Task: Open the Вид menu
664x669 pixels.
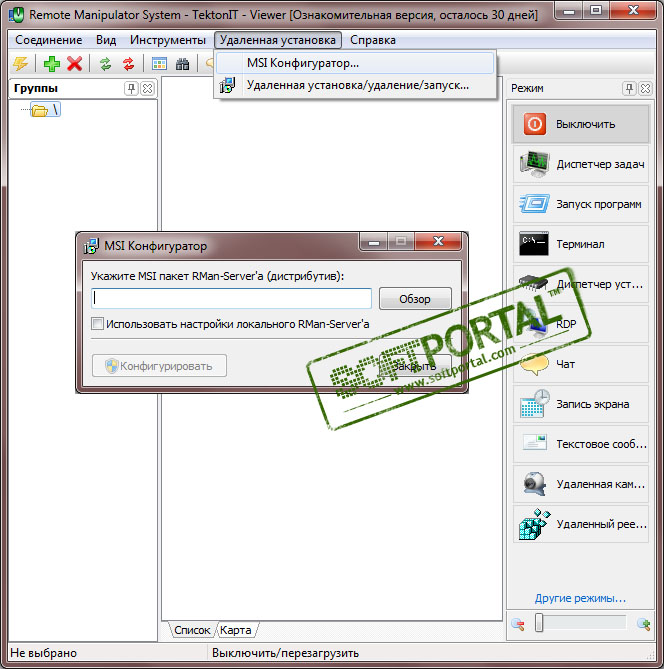Action: pos(106,40)
